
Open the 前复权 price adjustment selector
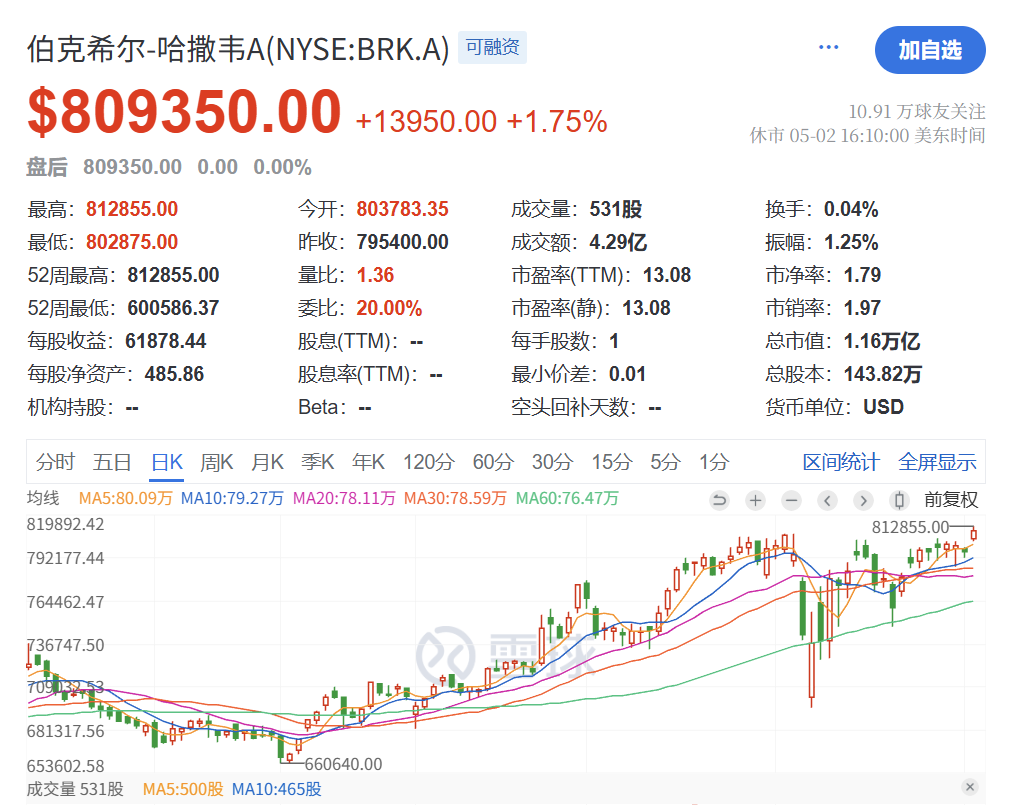pyautogui.click(x=950, y=499)
